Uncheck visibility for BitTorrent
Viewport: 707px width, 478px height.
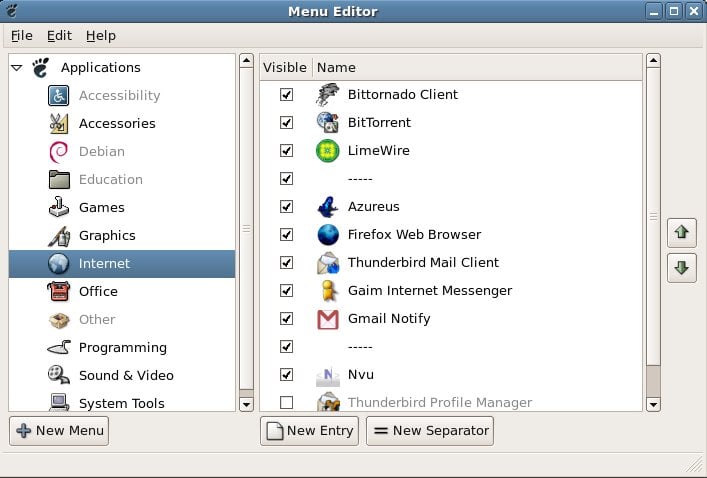click(286, 122)
